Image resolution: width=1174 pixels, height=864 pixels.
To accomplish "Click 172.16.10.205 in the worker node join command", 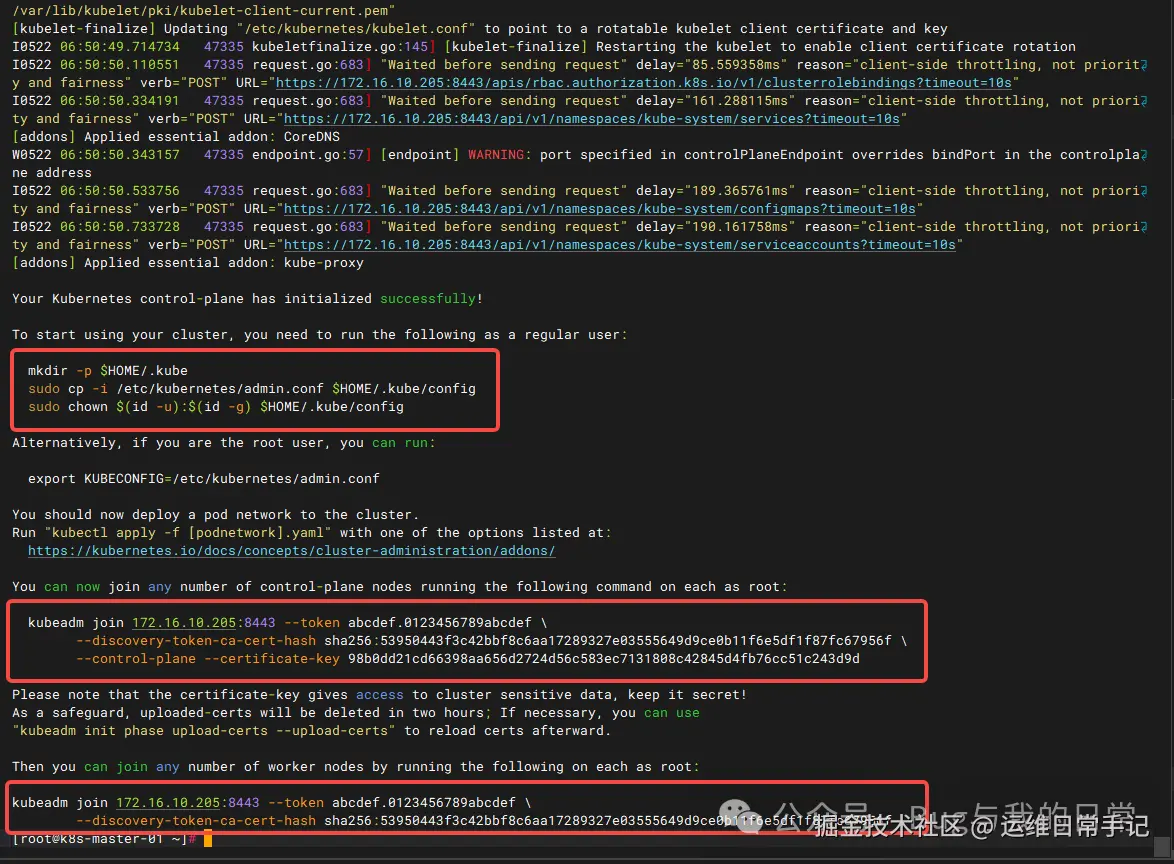I will click(x=168, y=803).
